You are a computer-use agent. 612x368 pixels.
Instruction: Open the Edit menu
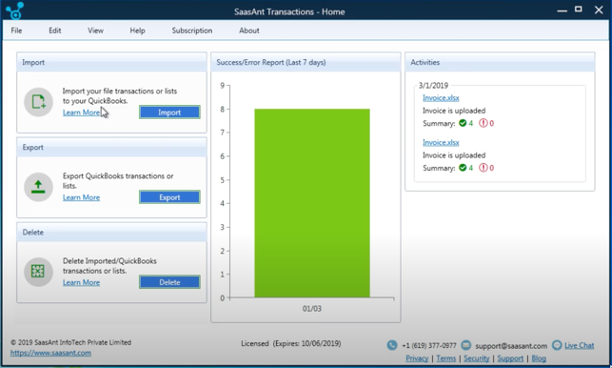[x=55, y=30]
